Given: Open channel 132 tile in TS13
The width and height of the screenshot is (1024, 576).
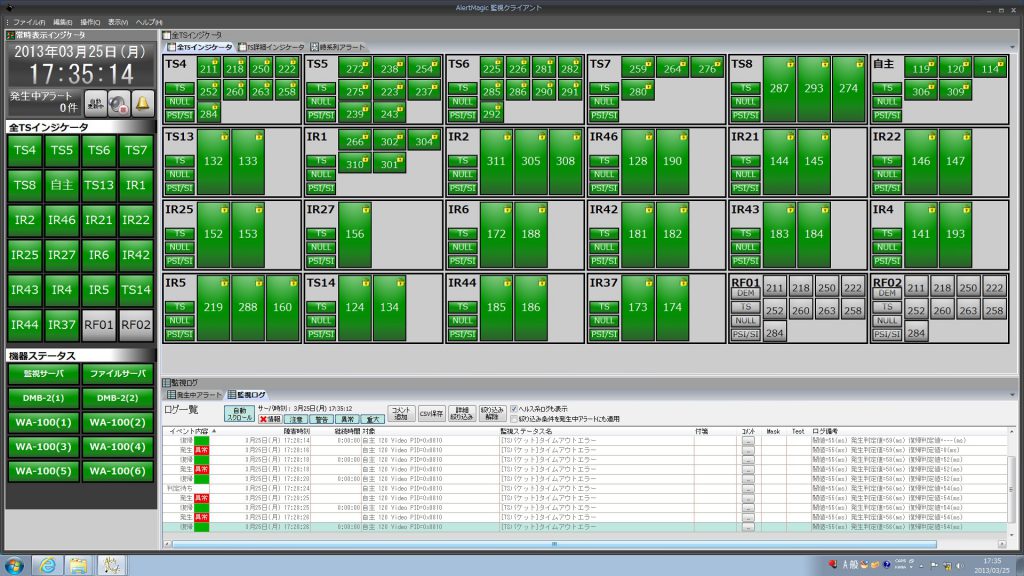Looking at the screenshot, I should (x=214, y=161).
